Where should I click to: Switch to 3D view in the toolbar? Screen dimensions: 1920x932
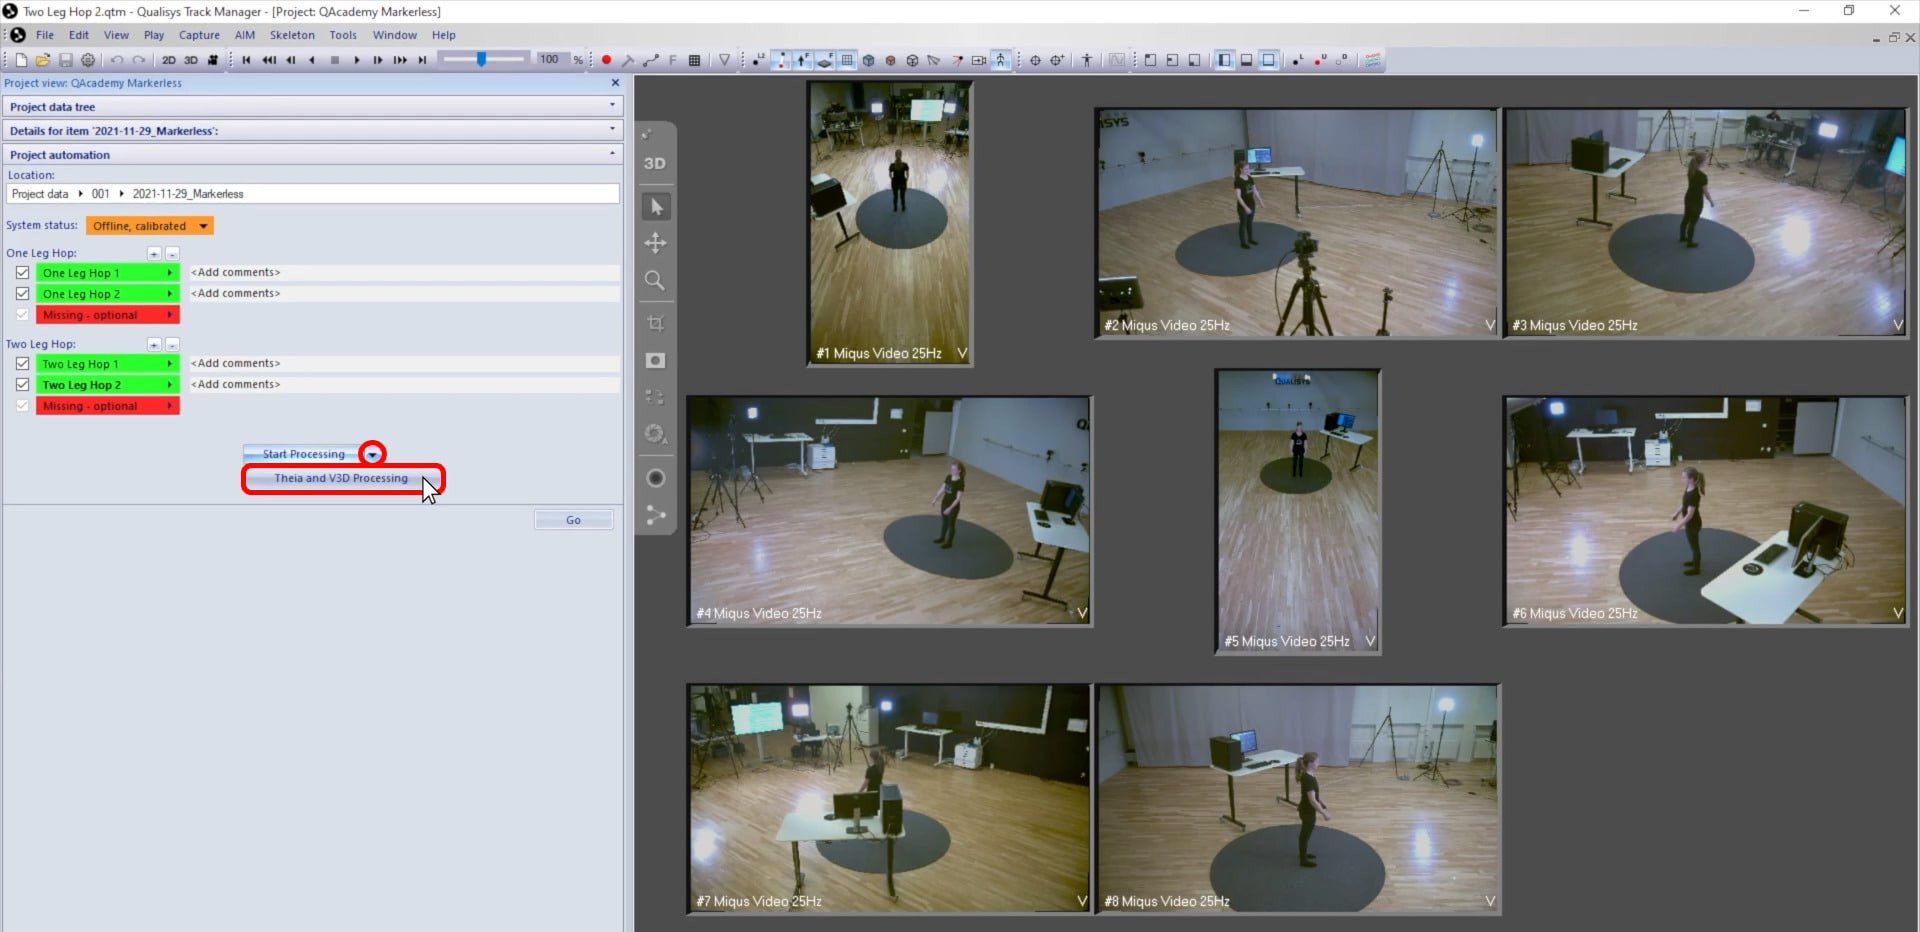coord(190,60)
